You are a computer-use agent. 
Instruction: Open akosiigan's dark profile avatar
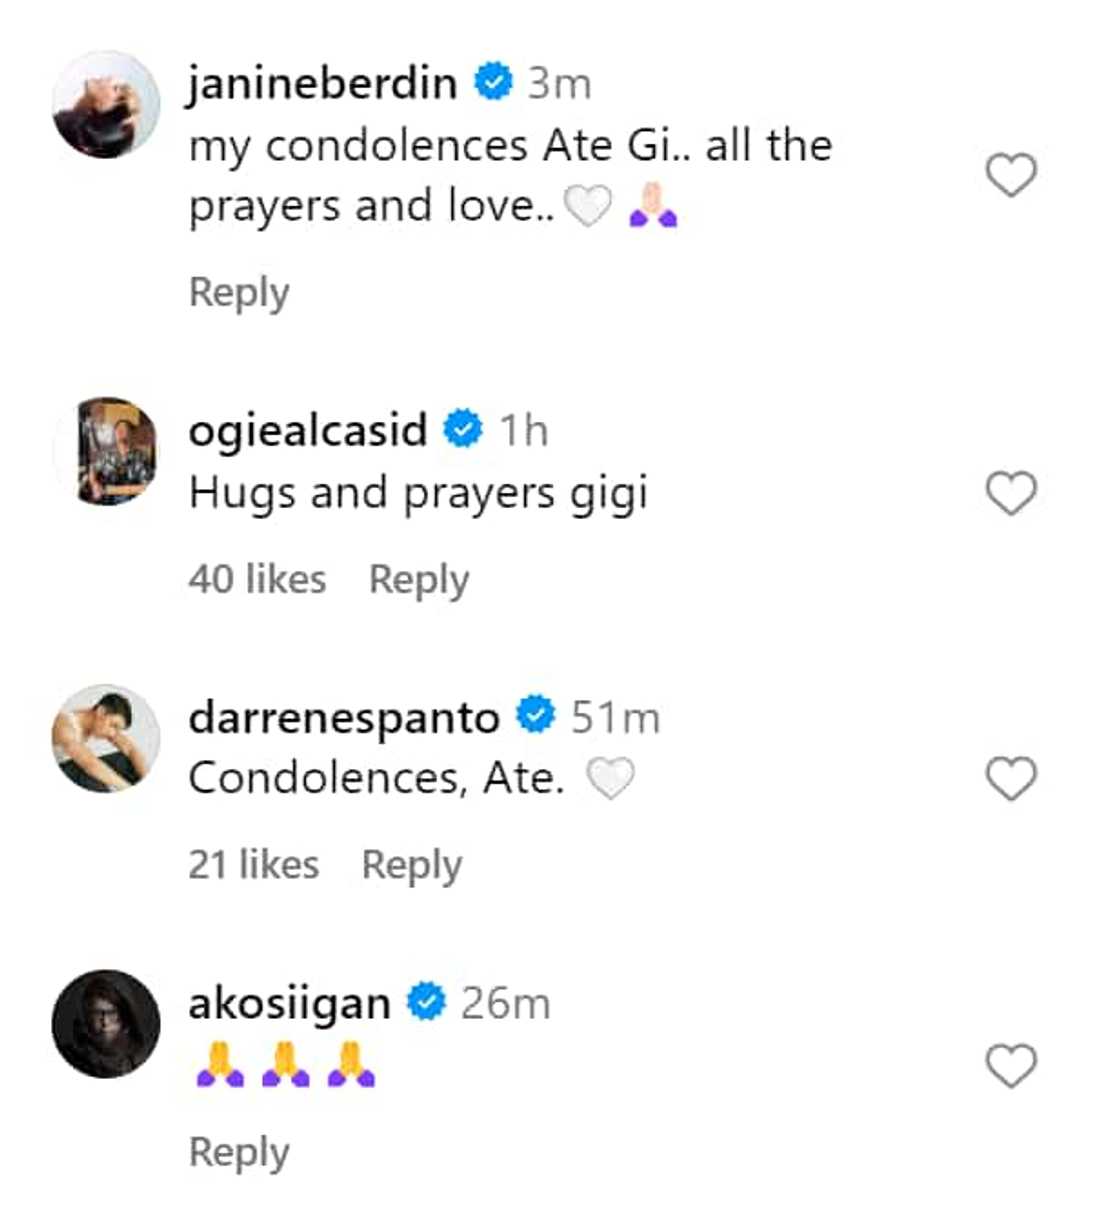[106, 1023]
